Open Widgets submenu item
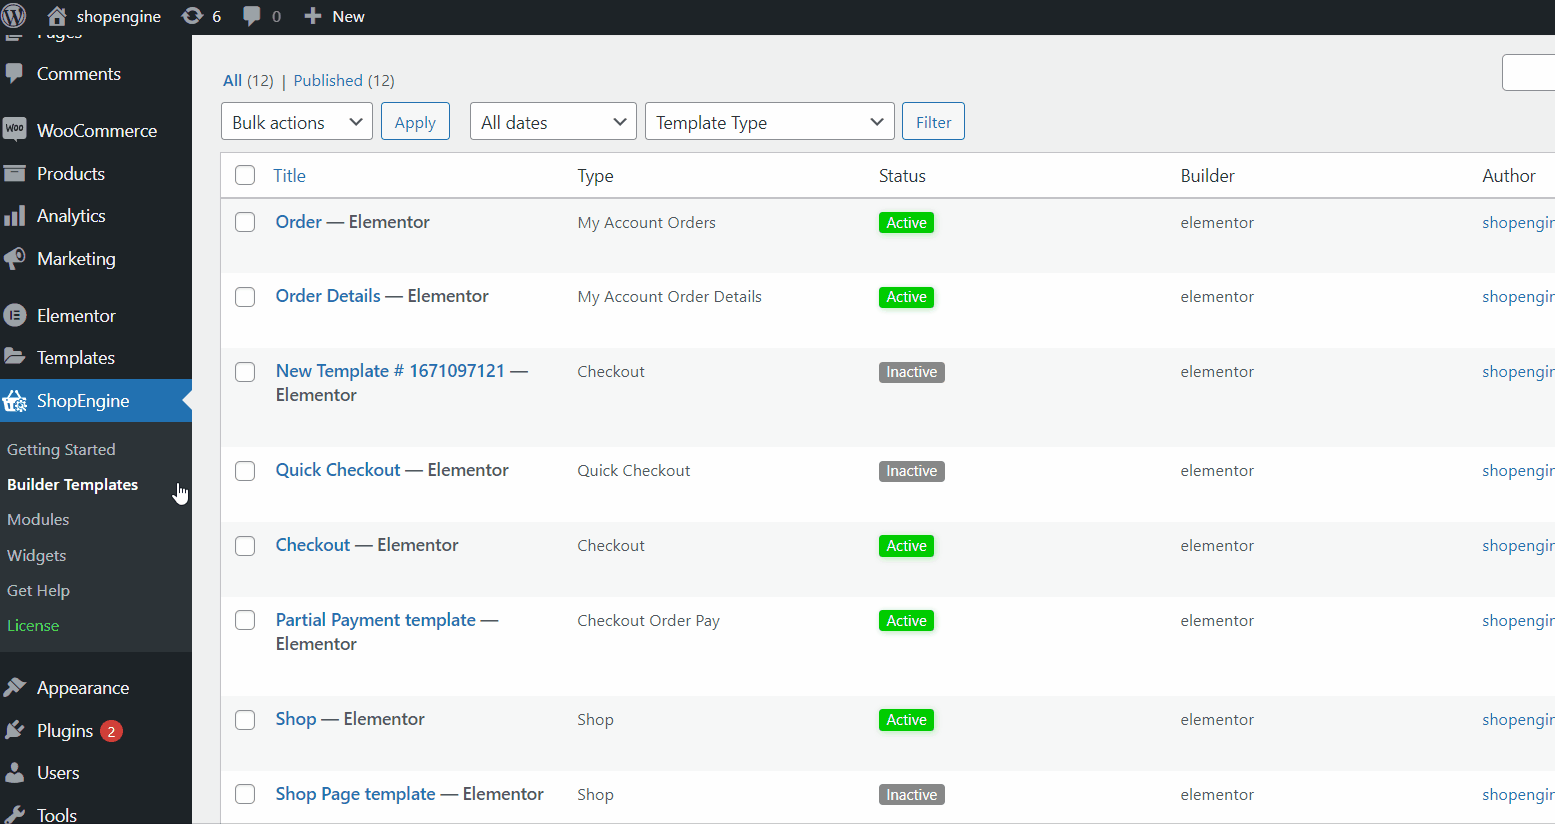The width and height of the screenshot is (1555, 824). pyautogui.click(x=36, y=556)
